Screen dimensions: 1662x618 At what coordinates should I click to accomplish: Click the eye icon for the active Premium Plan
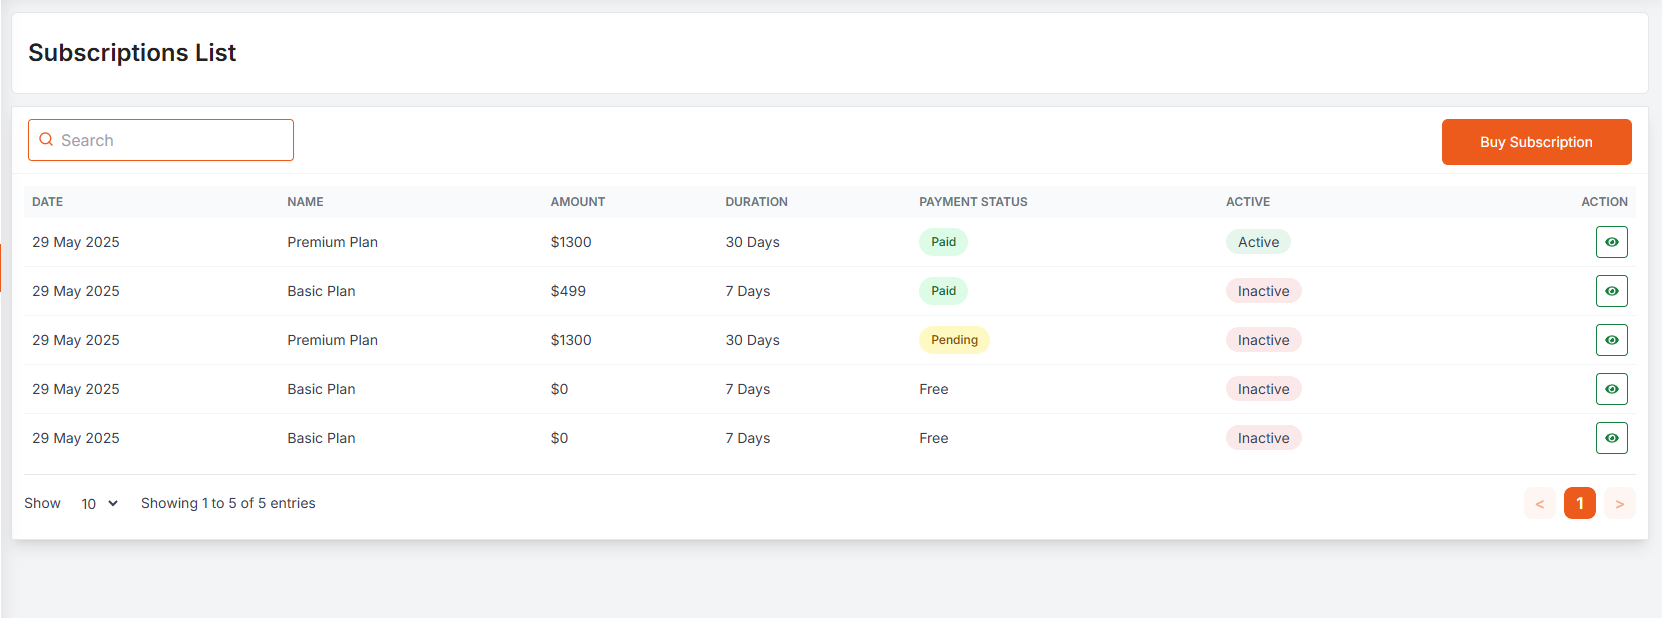coord(1611,242)
